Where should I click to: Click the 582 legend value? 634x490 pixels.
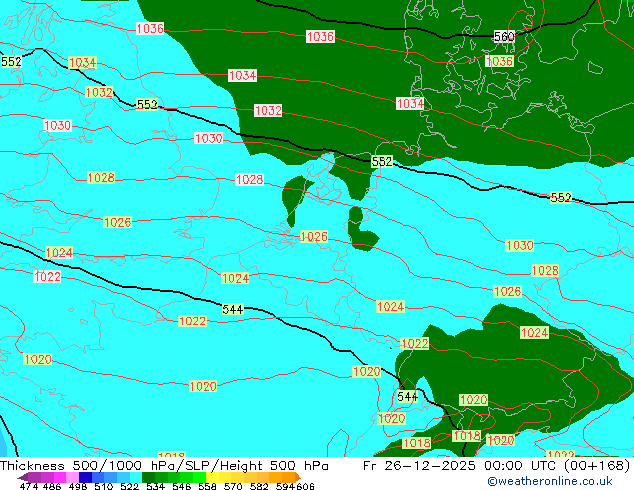[259, 486]
